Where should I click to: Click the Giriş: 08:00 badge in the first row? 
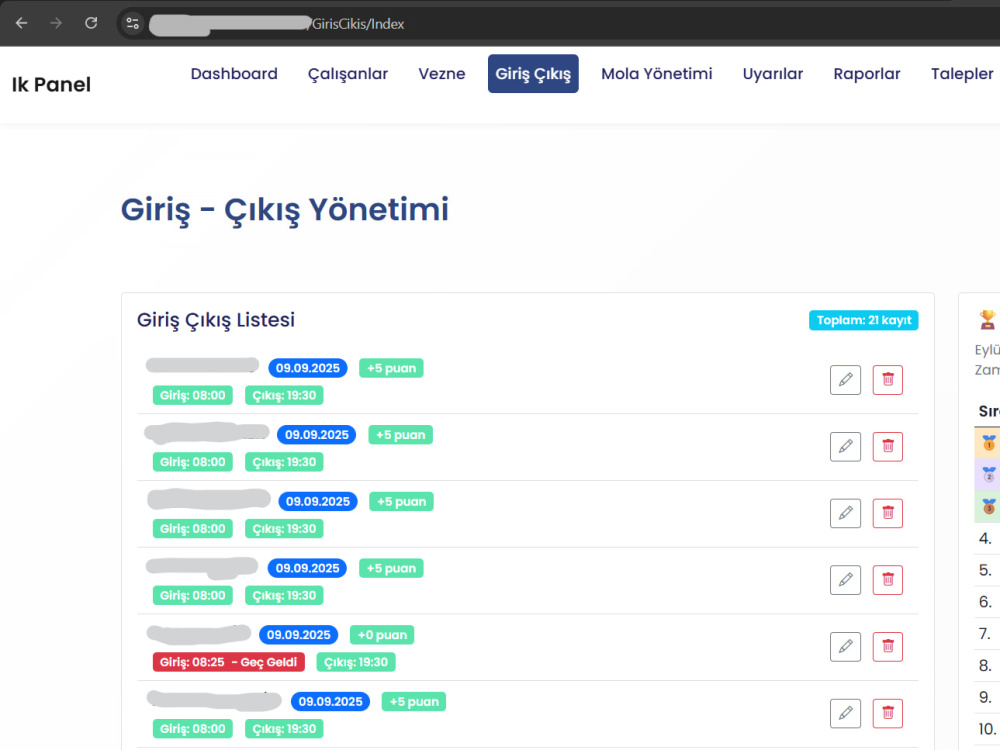click(x=193, y=395)
